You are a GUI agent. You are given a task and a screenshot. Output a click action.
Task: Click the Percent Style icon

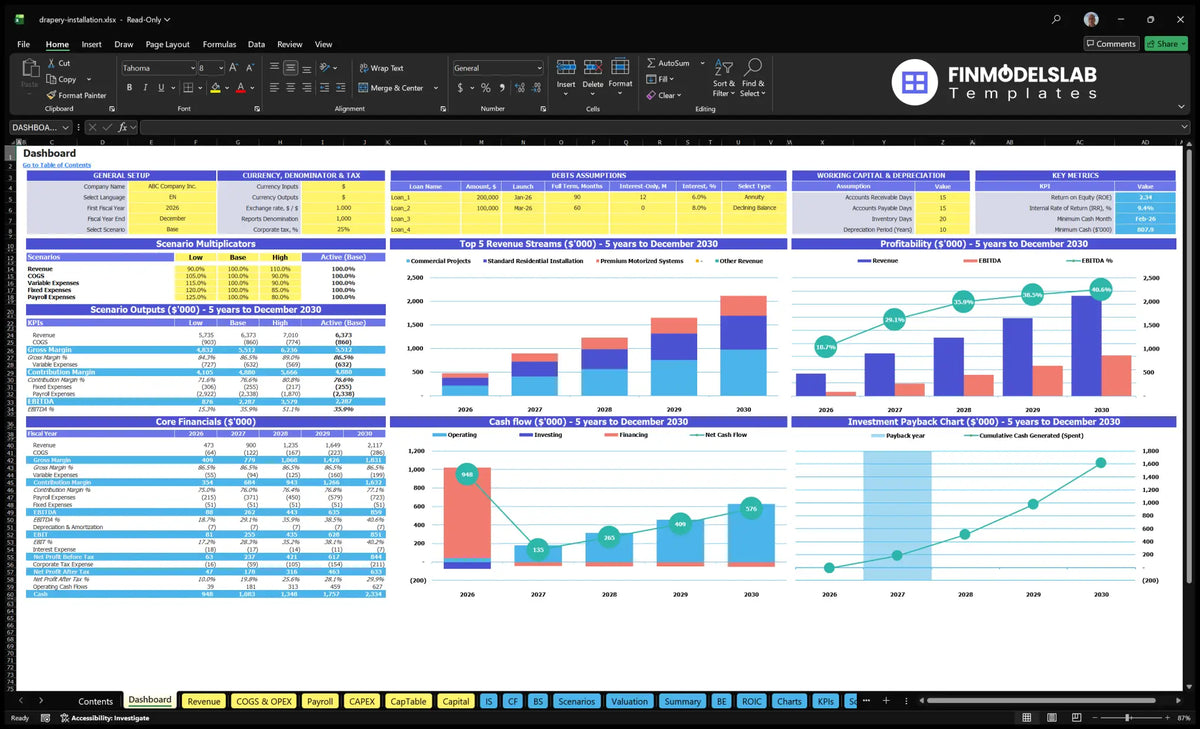pyautogui.click(x=486, y=88)
